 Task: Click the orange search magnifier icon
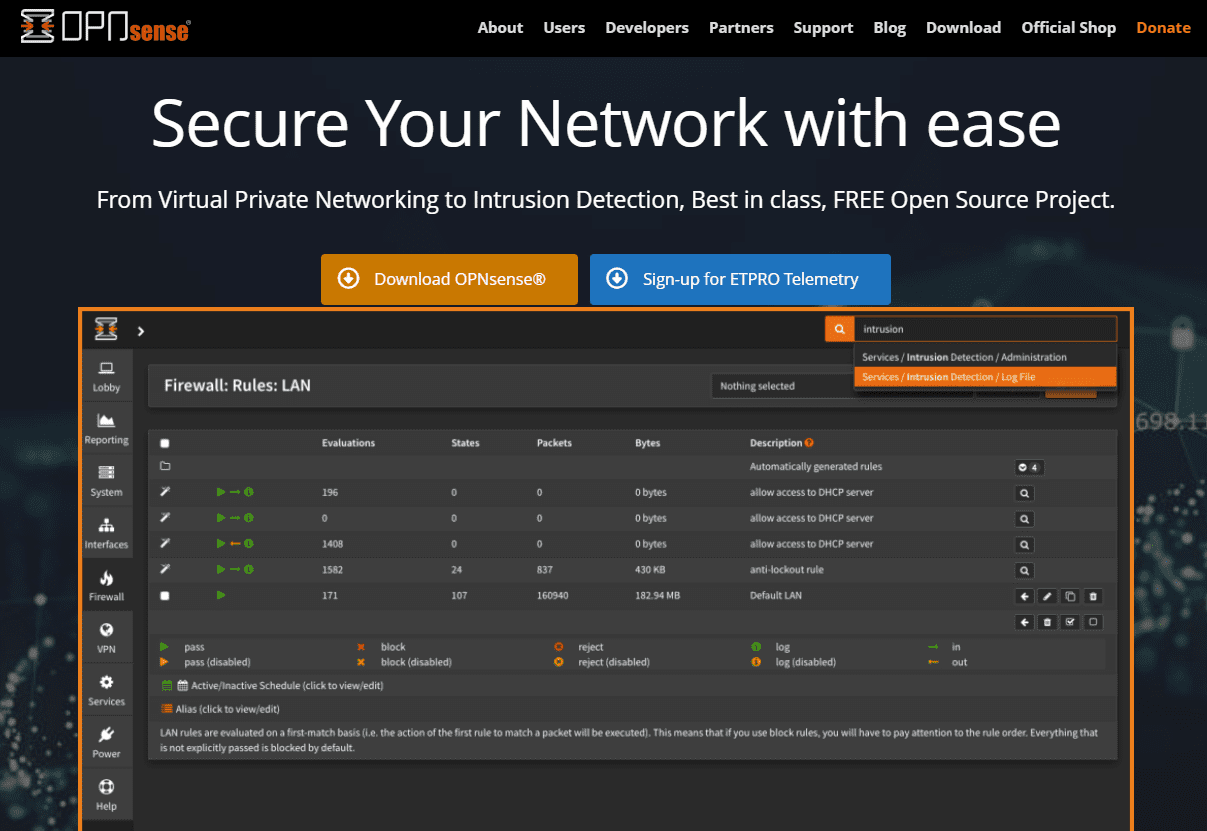(839, 329)
